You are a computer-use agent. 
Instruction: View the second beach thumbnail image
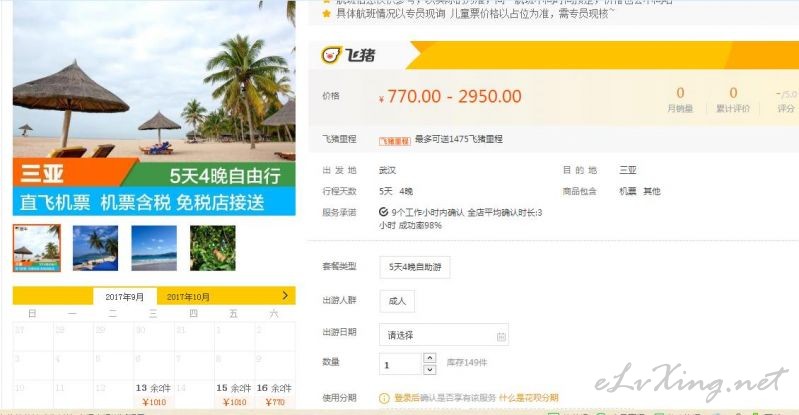click(x=95, y=248)
